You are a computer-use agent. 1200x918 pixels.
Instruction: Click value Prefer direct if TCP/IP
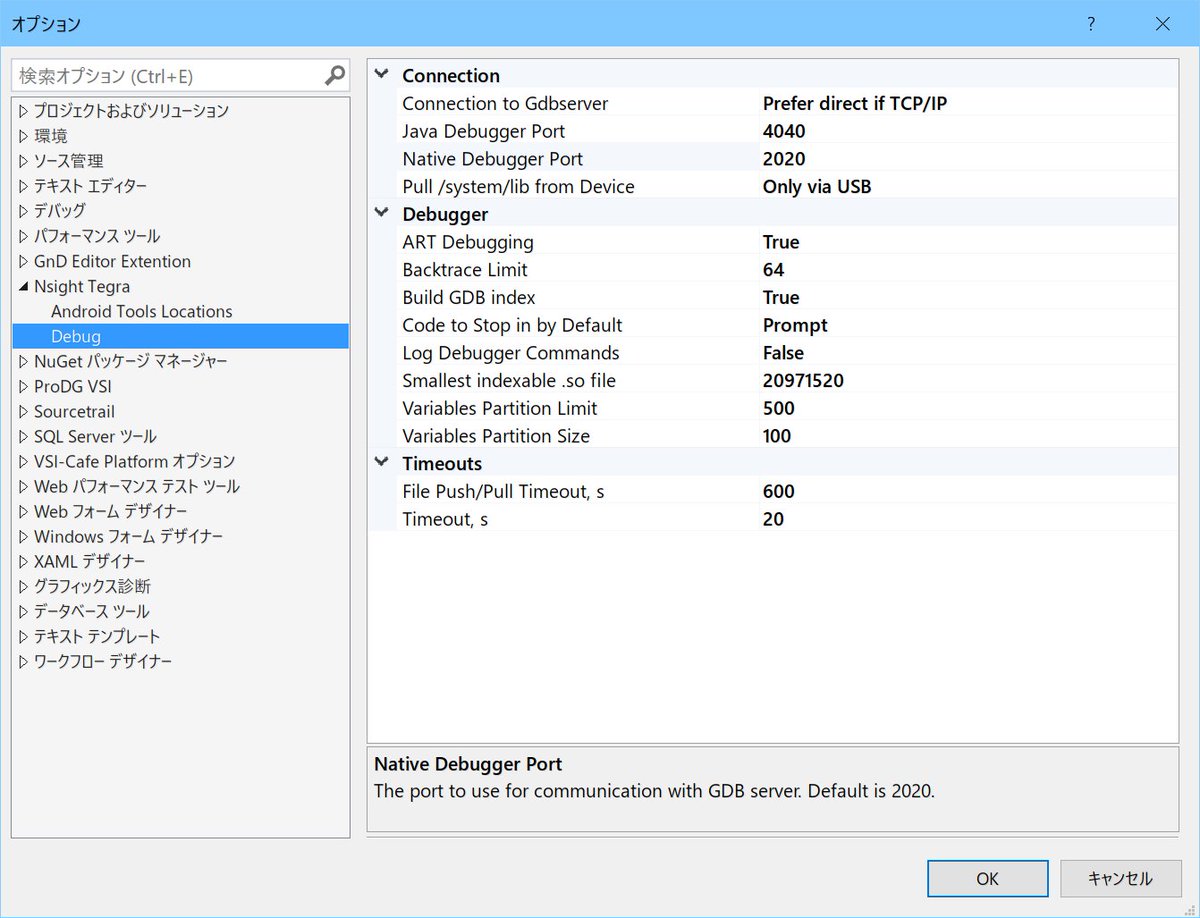click(855, 103)
